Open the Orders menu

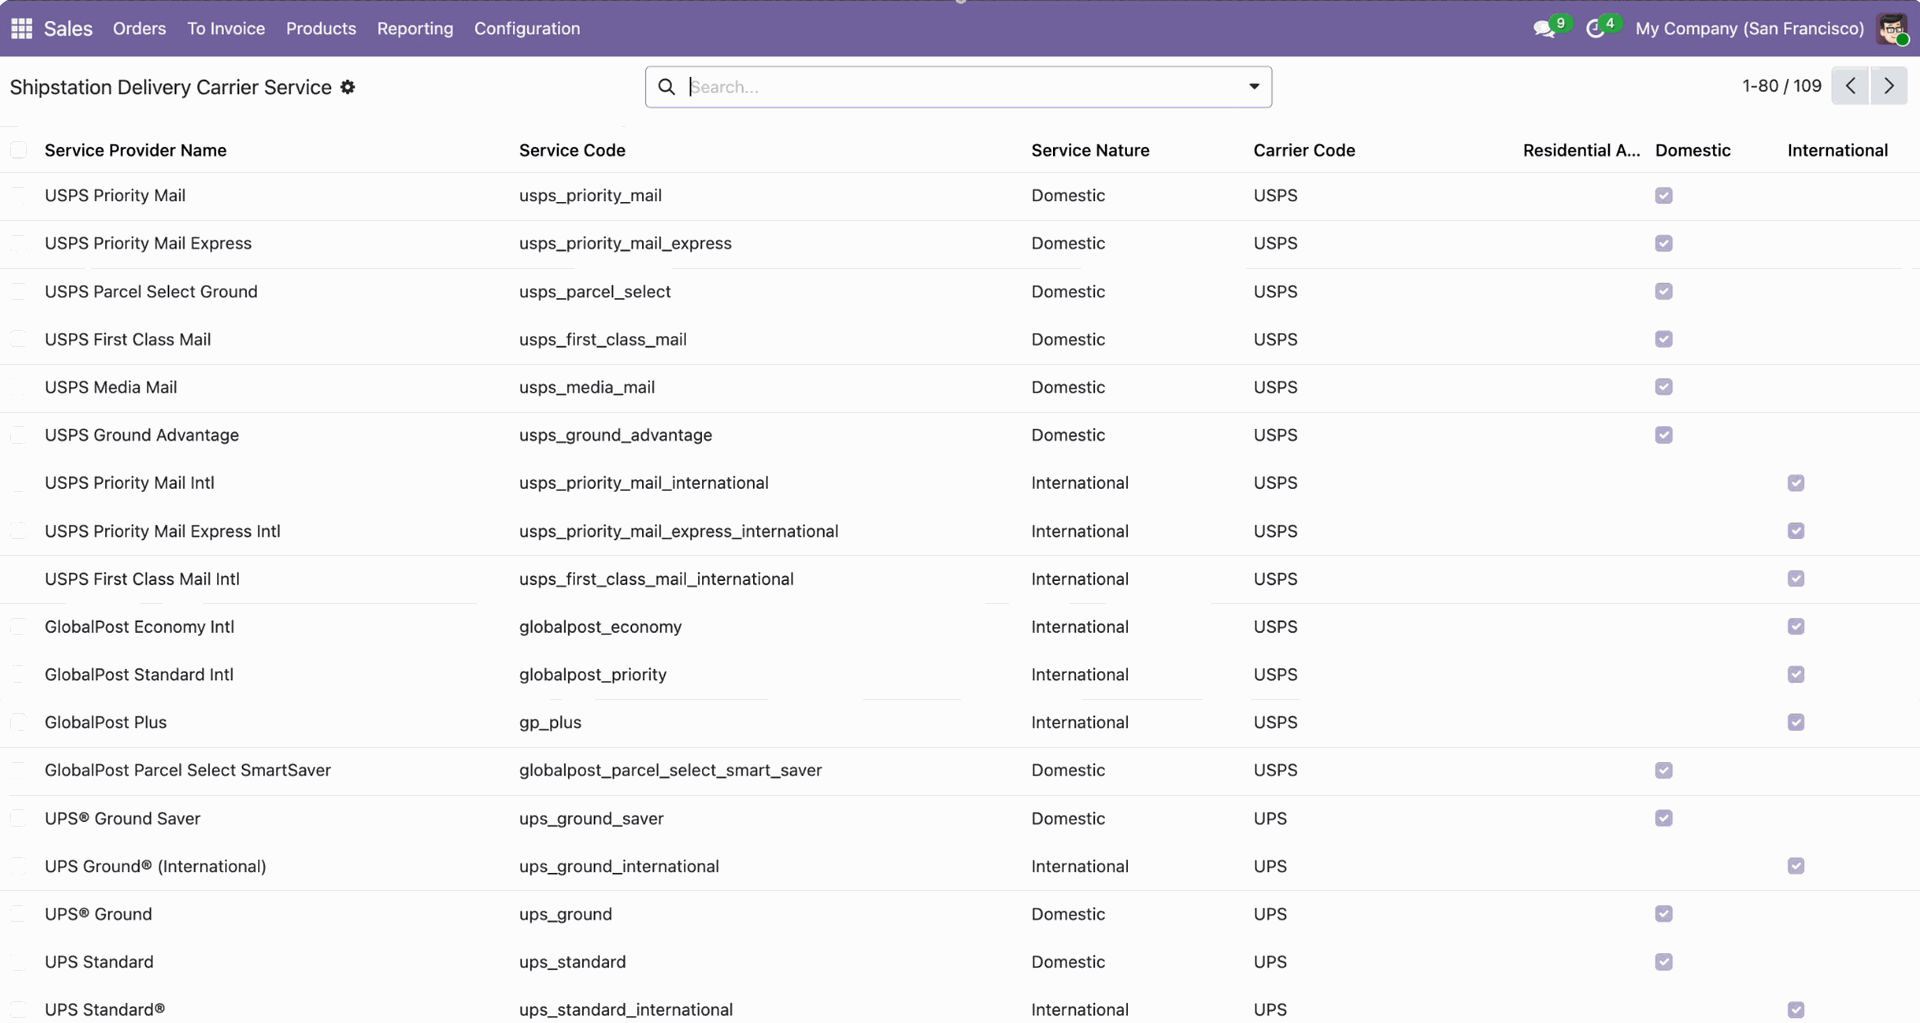pyautogui.click(x=139, y=29)
